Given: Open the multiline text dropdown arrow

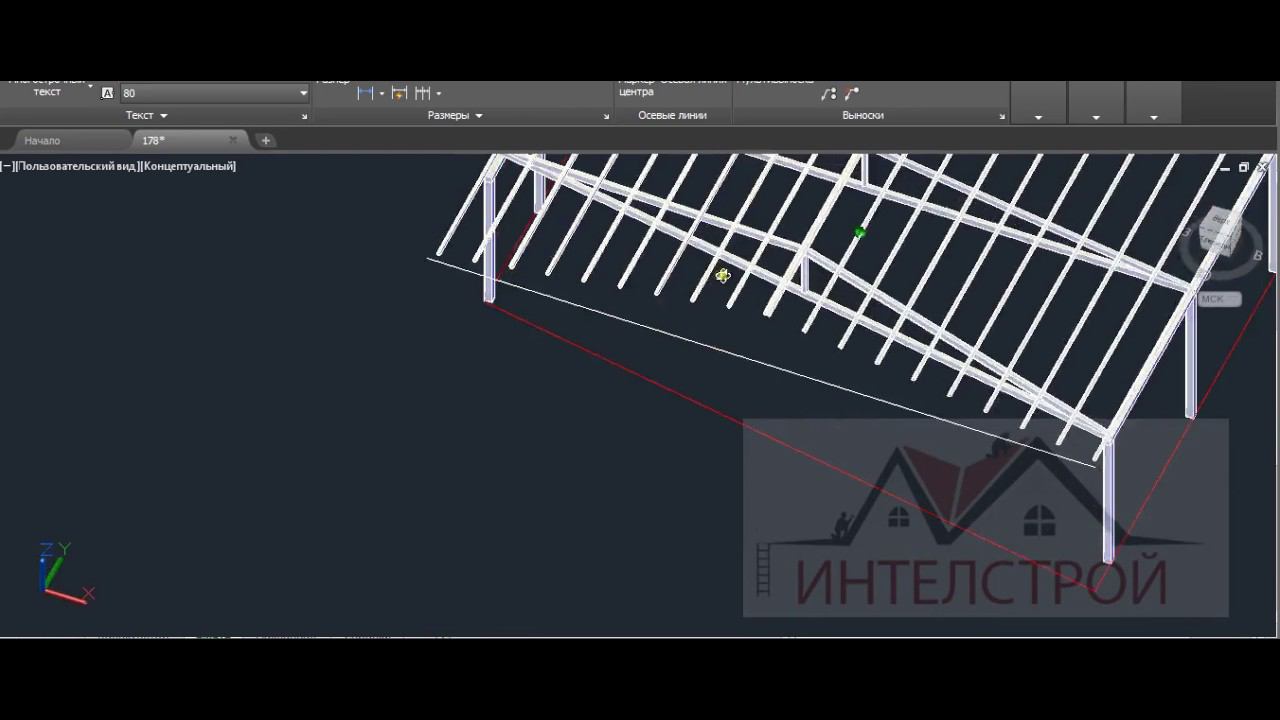Looking at the screenshot, I should coord(90,88).
